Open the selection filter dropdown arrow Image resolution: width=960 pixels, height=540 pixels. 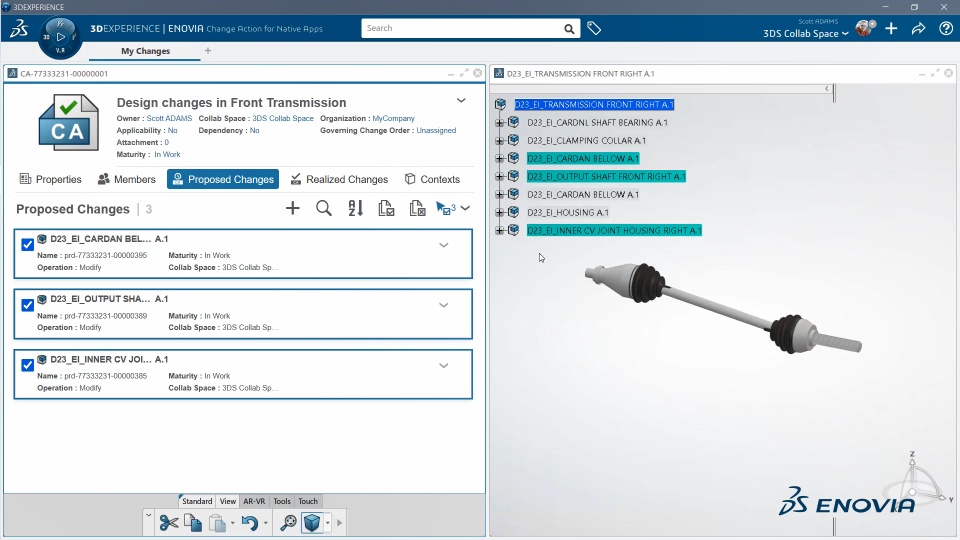coord(465,208)
